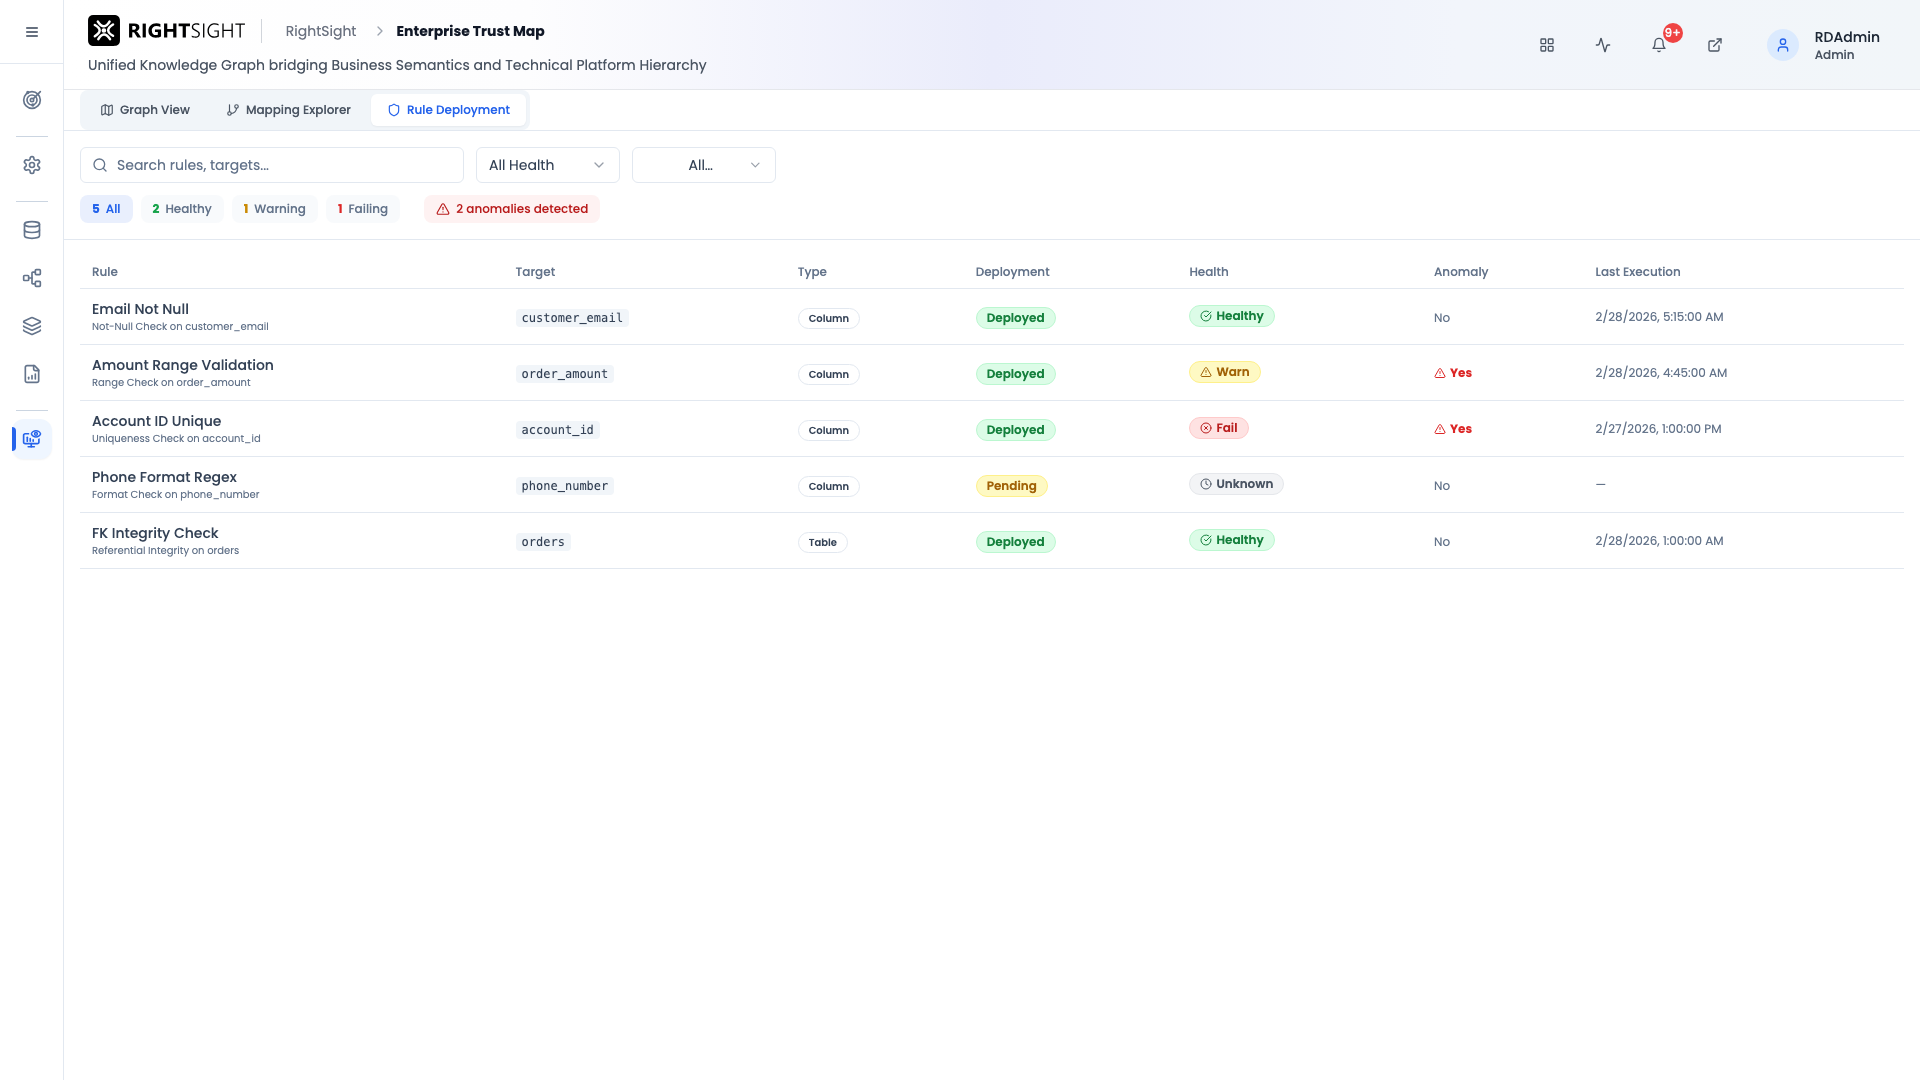Filter by 1 Failing chip

tap(362, 209)
